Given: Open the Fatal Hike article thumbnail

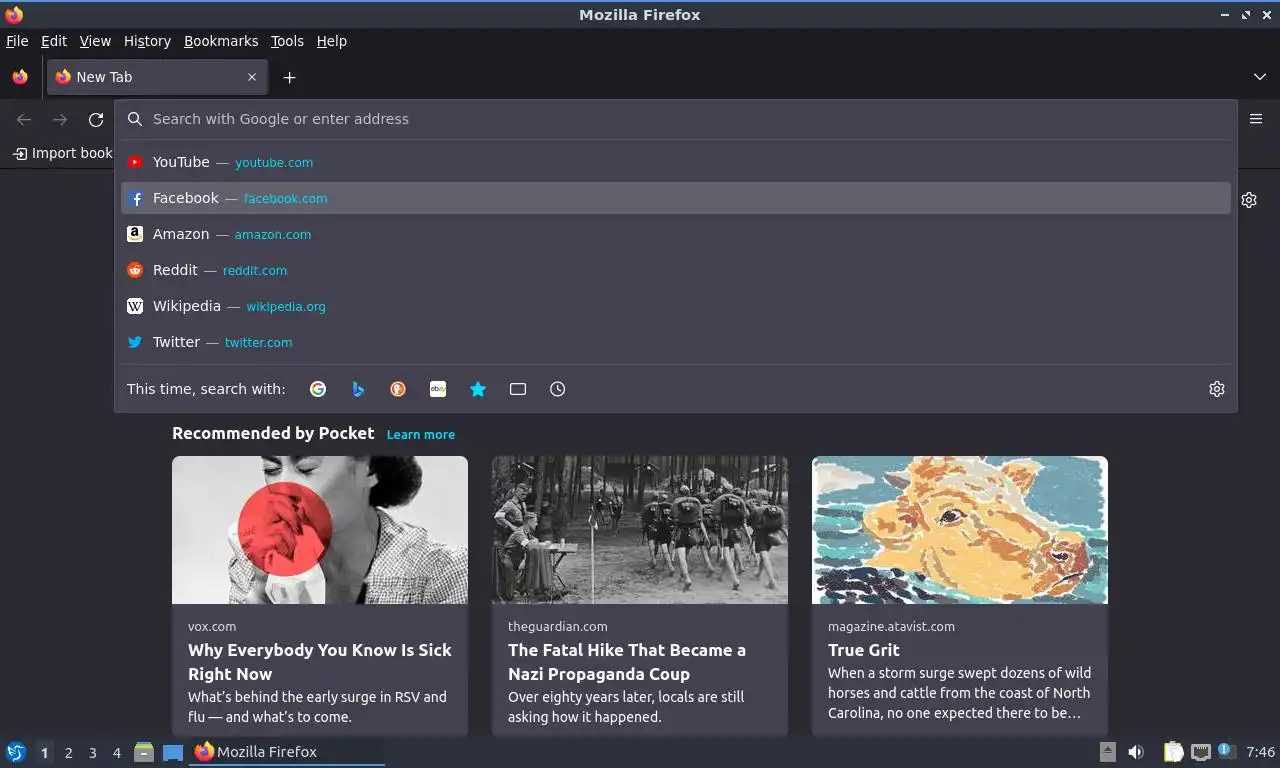Looking at the screenshot, I should click(x=640, y=530).
